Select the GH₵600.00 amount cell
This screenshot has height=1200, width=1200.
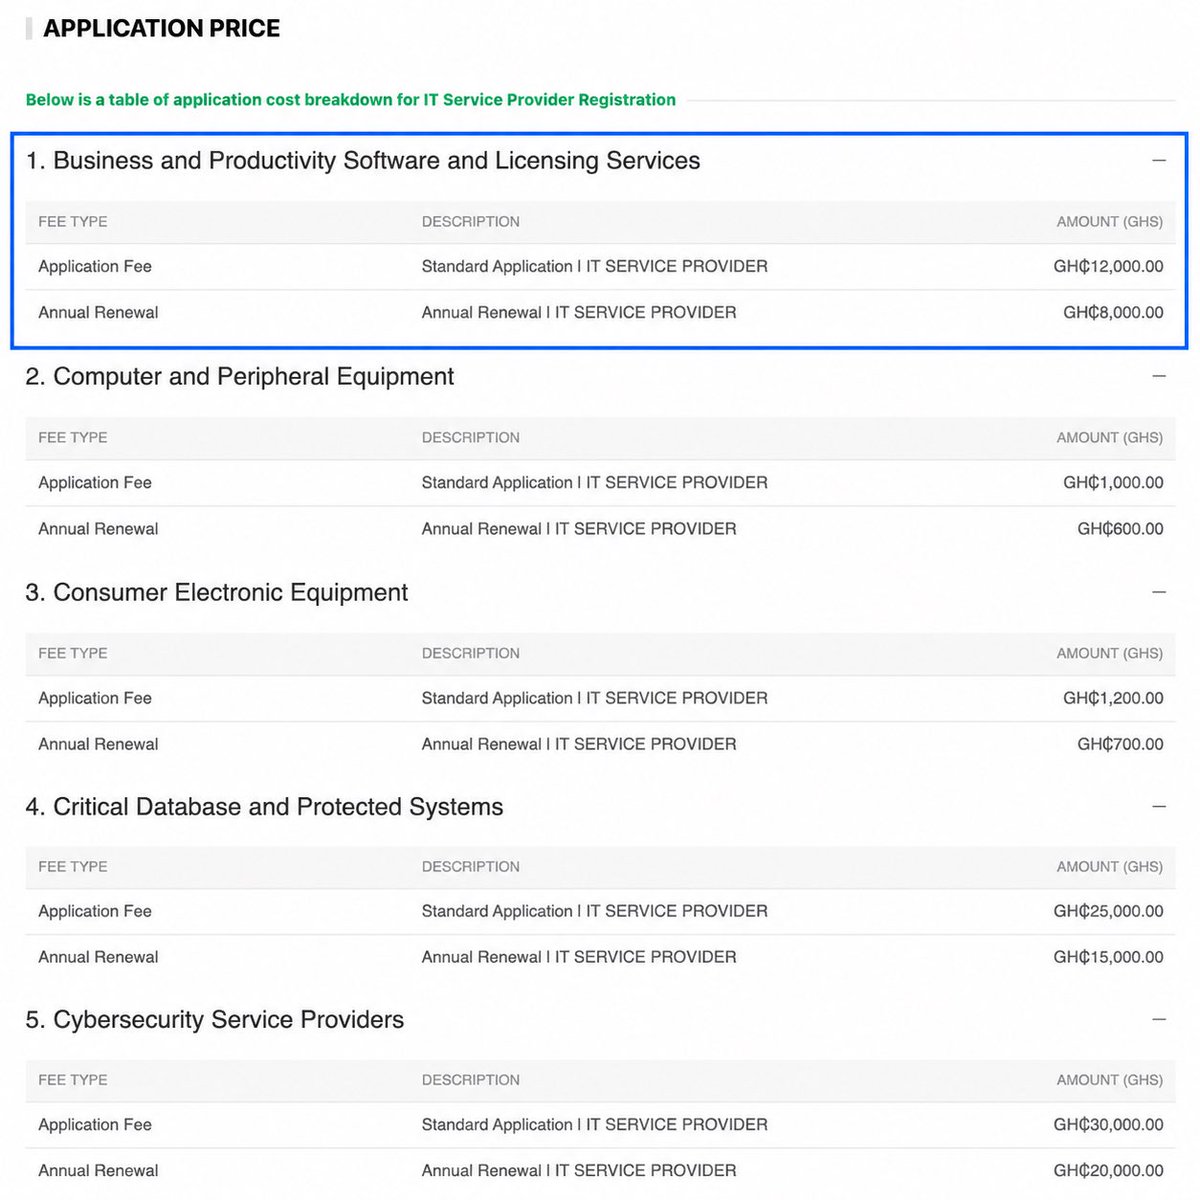click(x=1120, y=529)
